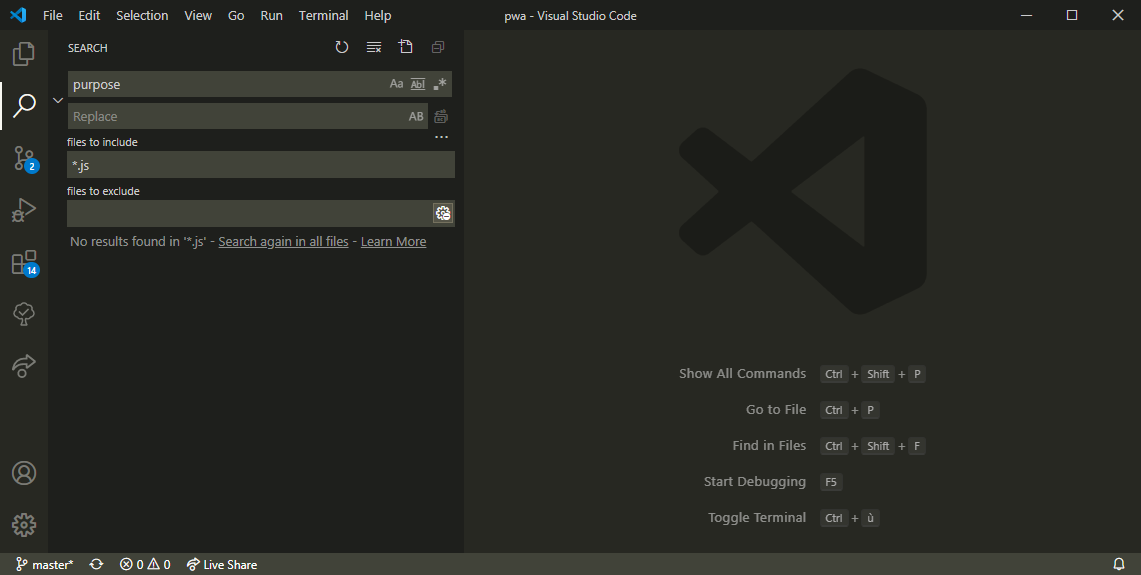This screenshot has width=1141, height=575.
Task: Toggle search details ellipsis
Action: [441, 137]
